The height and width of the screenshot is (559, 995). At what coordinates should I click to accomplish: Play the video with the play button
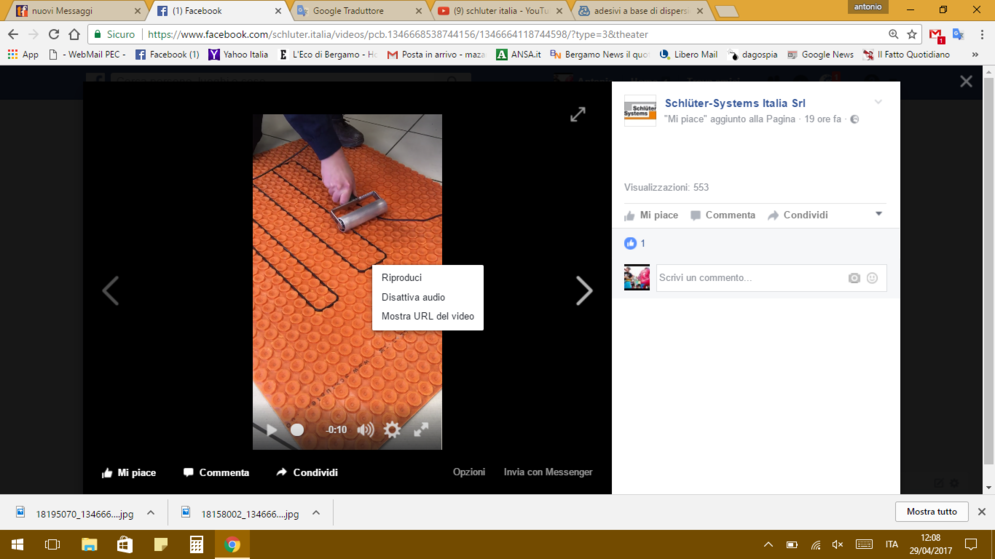click(x=272, y=430)
